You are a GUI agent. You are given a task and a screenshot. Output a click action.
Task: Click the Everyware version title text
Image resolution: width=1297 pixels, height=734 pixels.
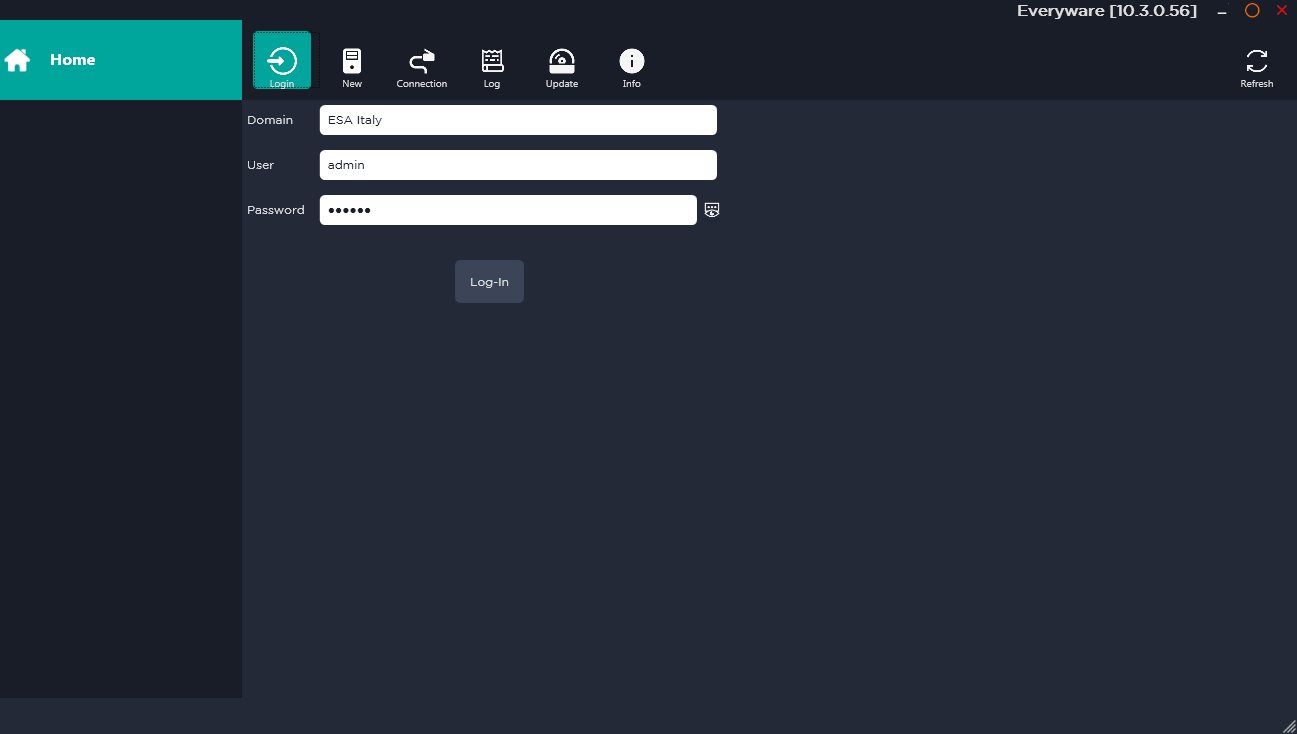pos(1106,11)
